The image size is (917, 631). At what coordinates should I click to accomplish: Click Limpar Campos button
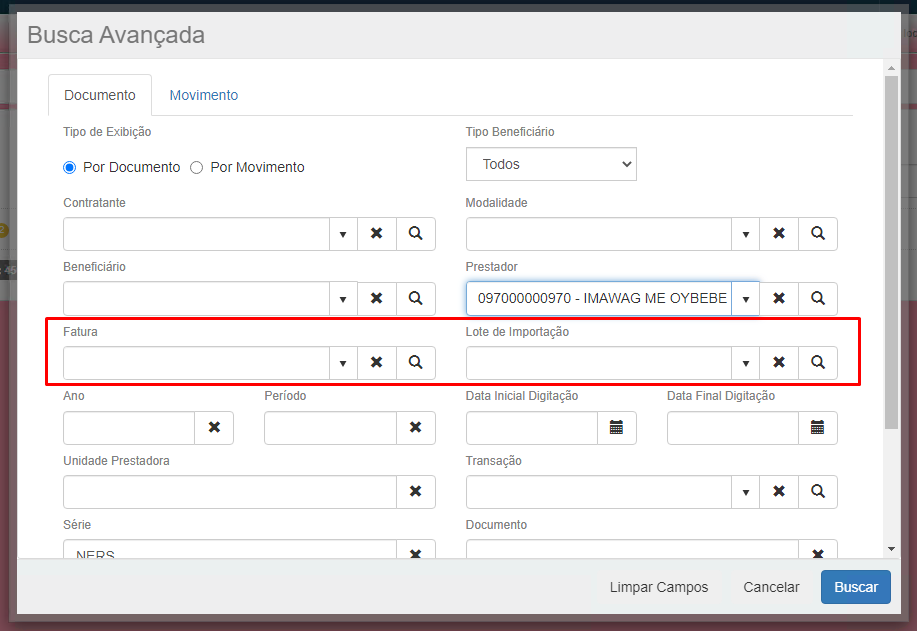659,587
